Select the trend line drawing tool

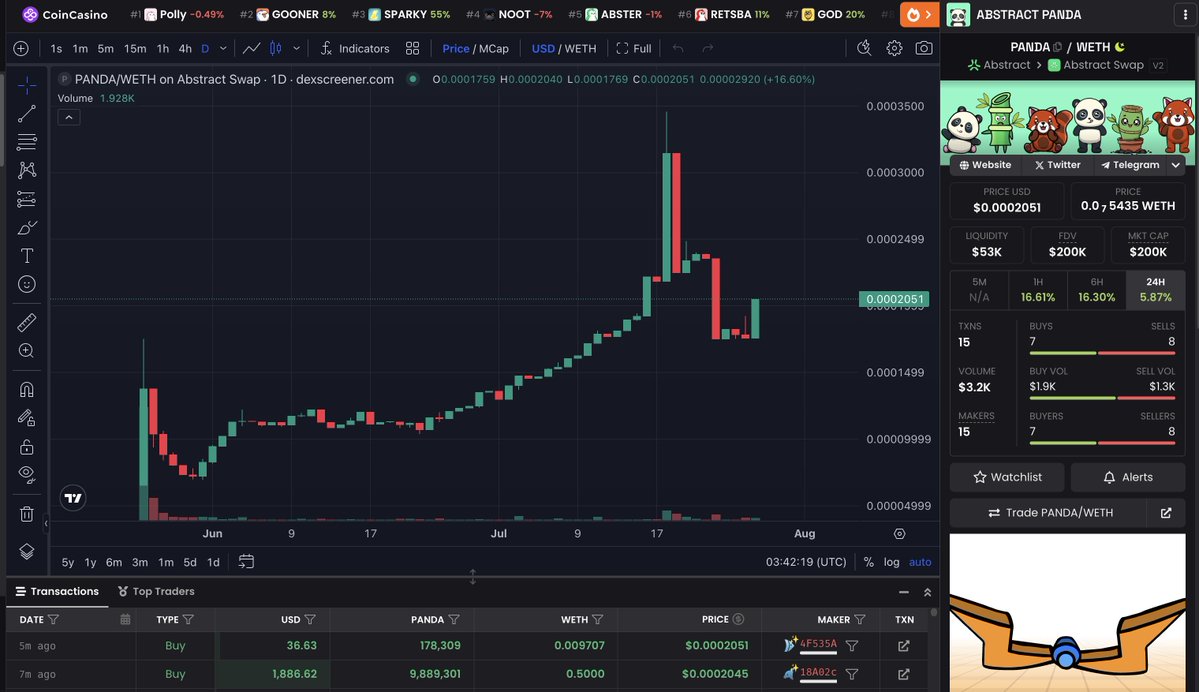pyautogui.click(x=27, y=113)
